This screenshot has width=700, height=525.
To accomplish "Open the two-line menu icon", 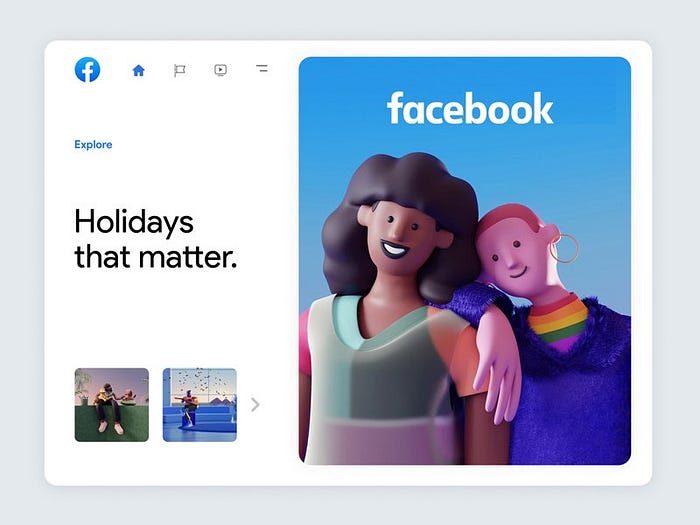I will [x=262, y=68].
